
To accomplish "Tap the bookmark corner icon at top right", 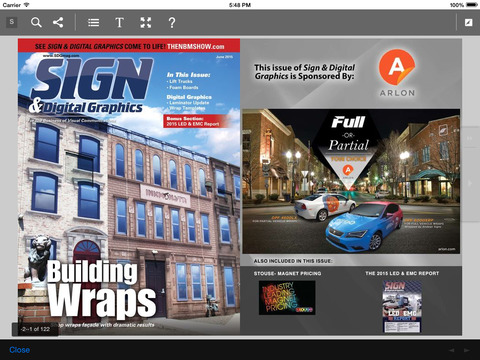I will 468,23.
